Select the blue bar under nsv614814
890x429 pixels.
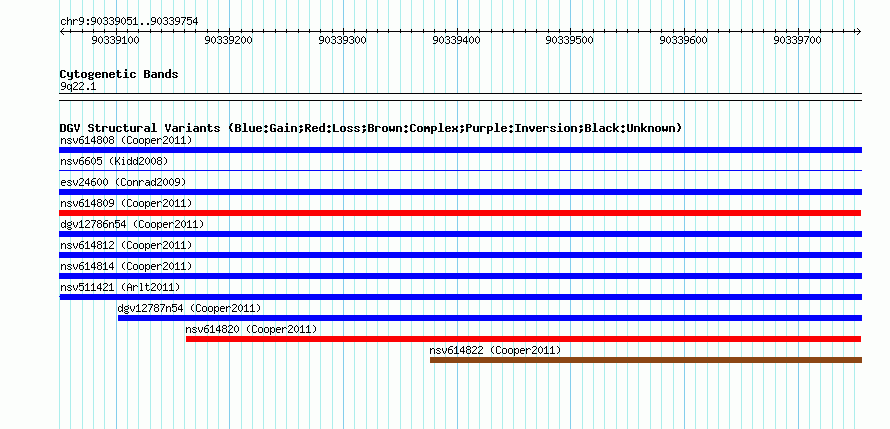tap(460, 276)
